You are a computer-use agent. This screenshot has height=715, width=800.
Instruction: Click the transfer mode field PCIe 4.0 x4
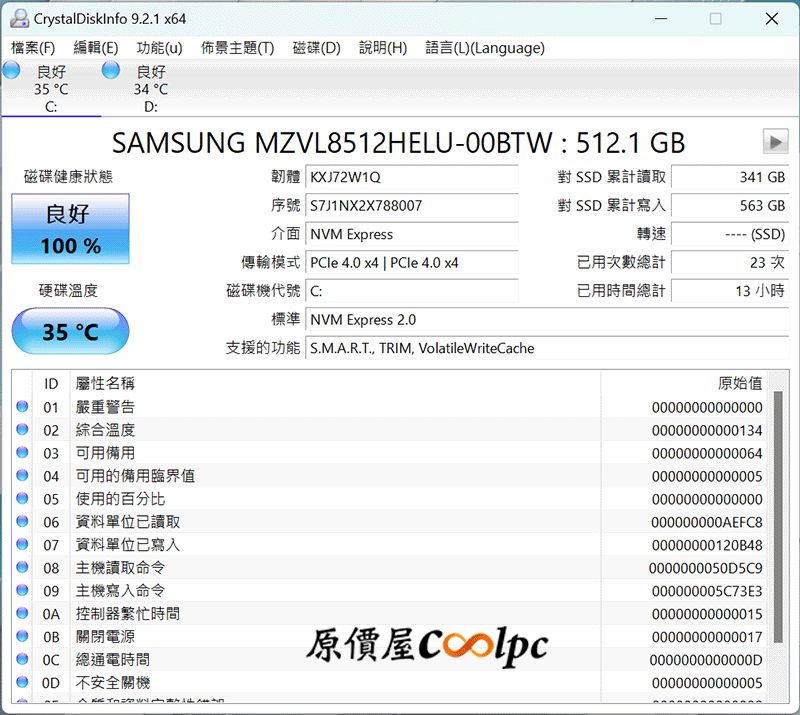412,263
